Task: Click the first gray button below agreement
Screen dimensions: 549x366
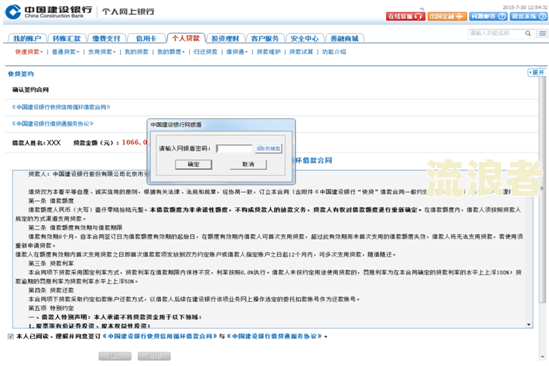Action: pyautogui.click(x=115, y=356)
